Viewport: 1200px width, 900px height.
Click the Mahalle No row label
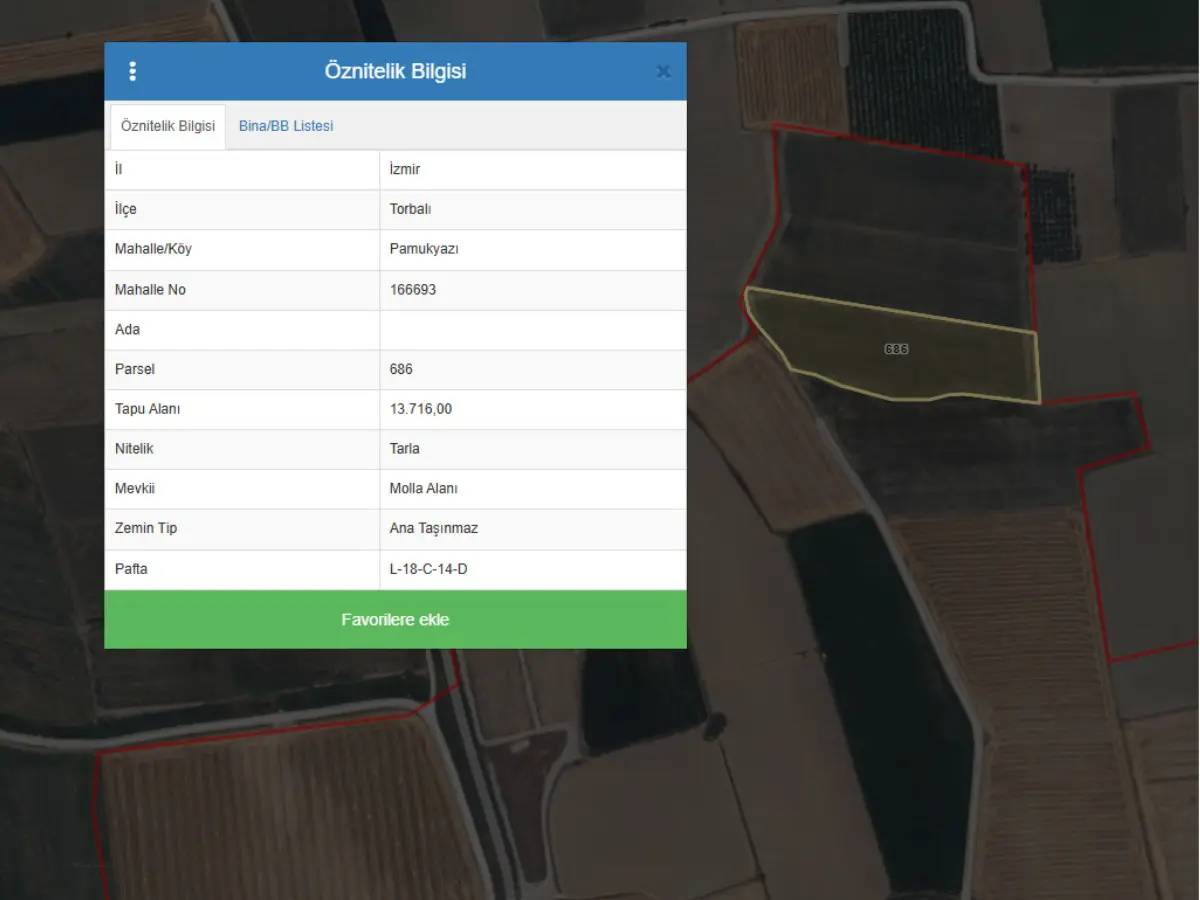coord(150,289)
